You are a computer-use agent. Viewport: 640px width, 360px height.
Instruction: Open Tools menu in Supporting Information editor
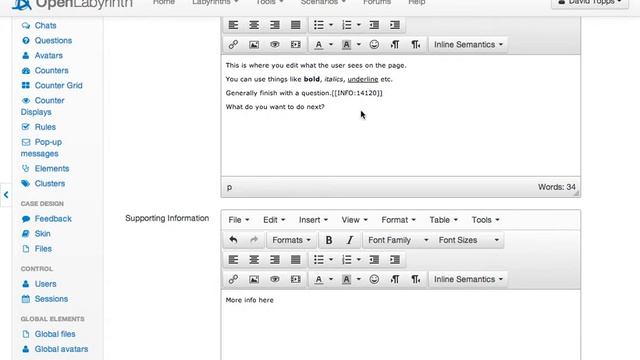point(485,220)
